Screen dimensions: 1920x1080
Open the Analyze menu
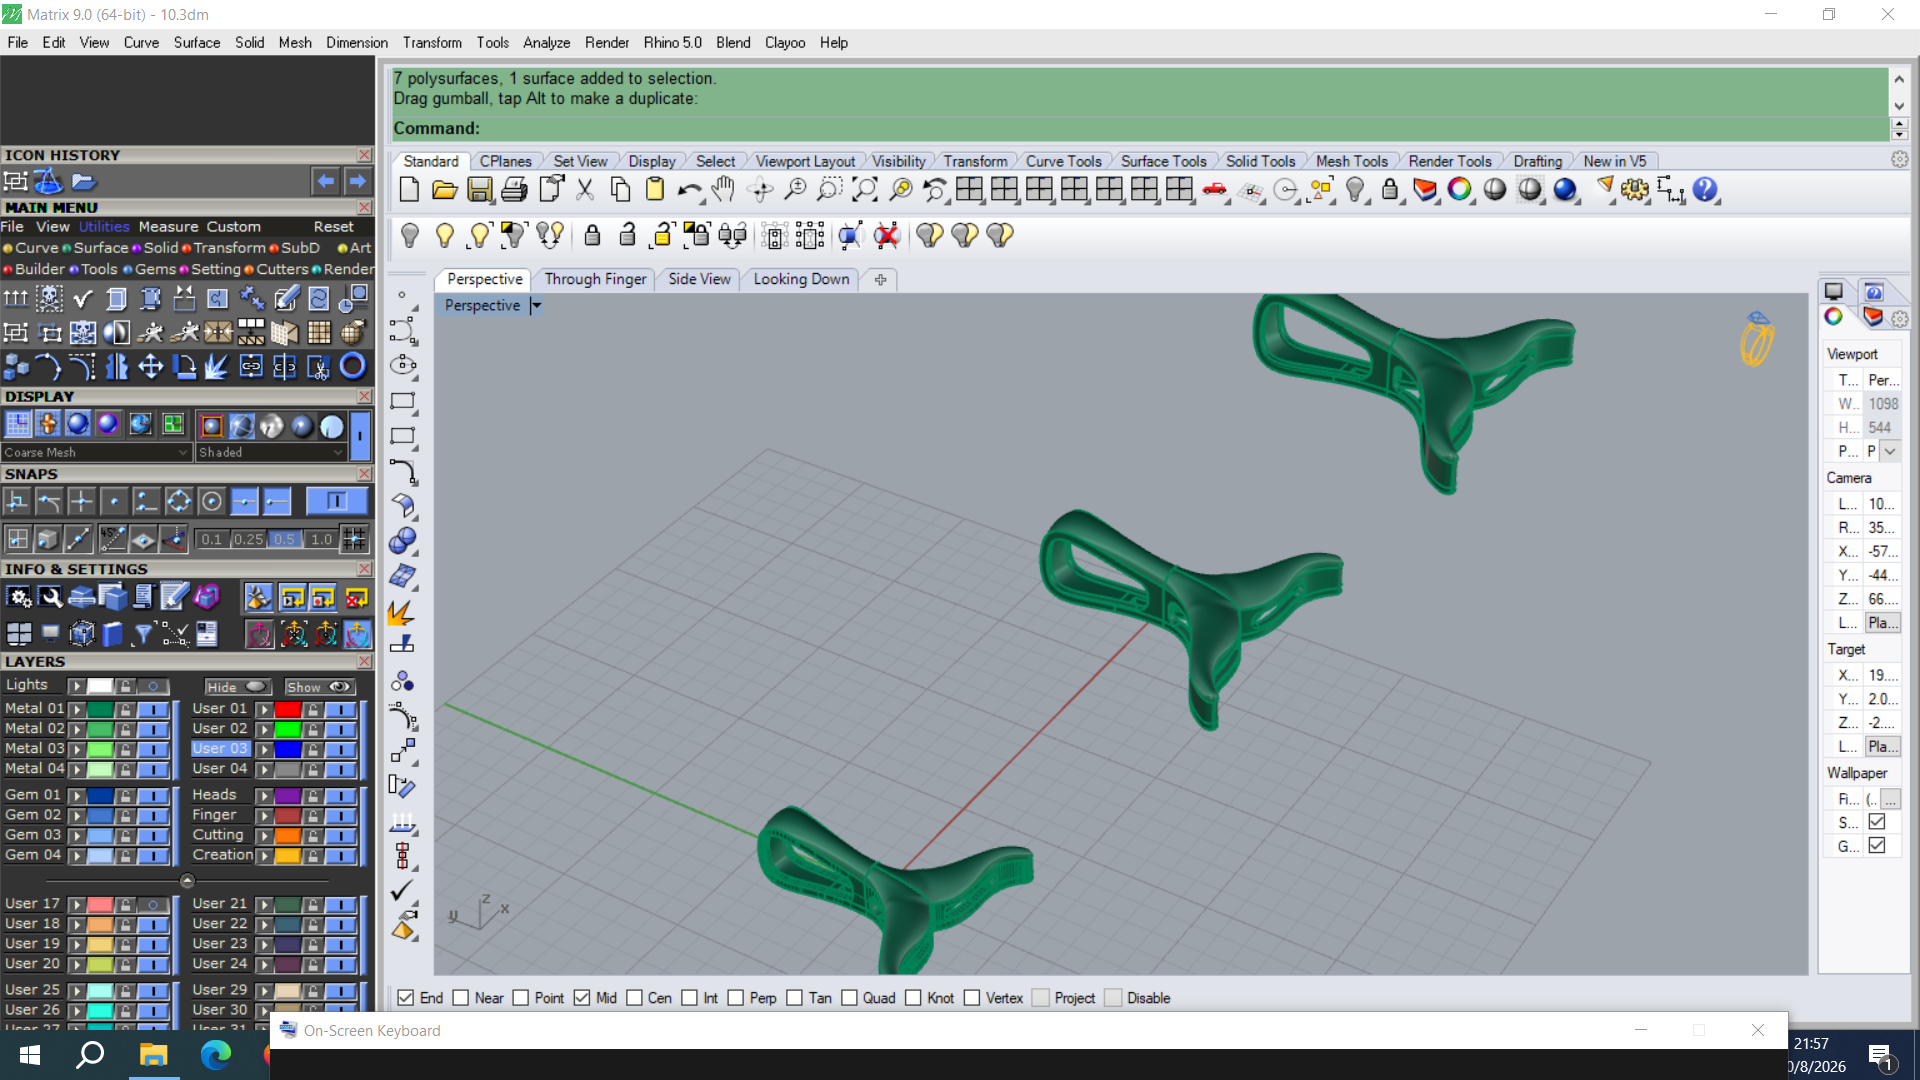pyautogui.click(x=546, y=42)
